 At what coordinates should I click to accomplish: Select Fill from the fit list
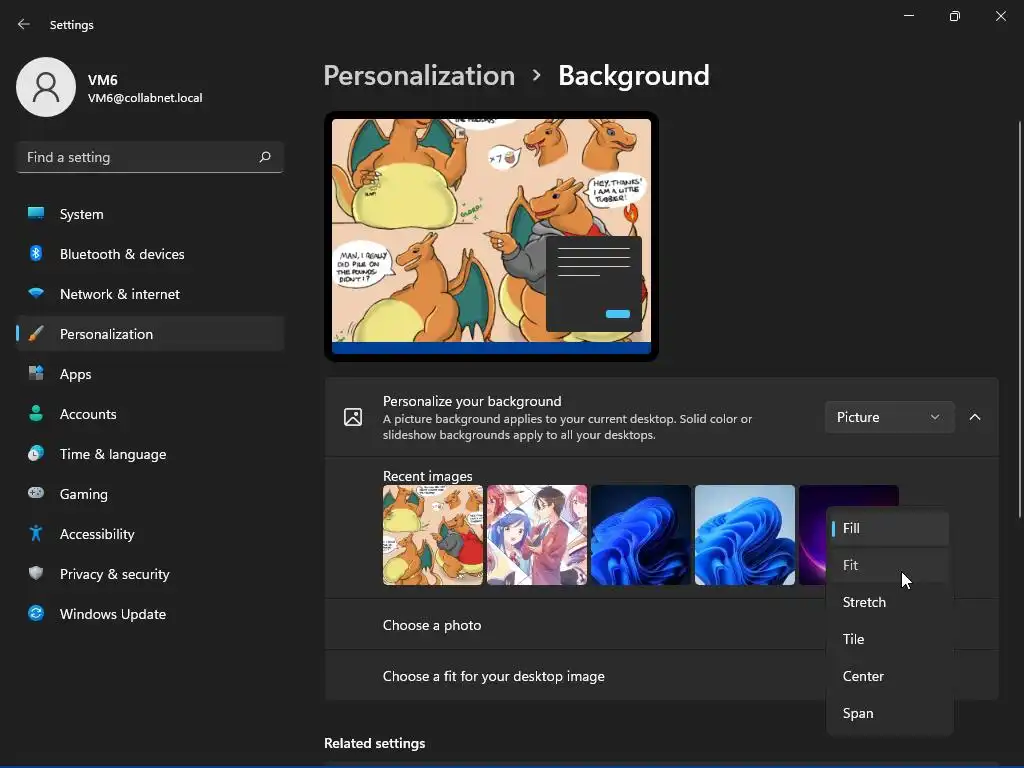[889, 528]
